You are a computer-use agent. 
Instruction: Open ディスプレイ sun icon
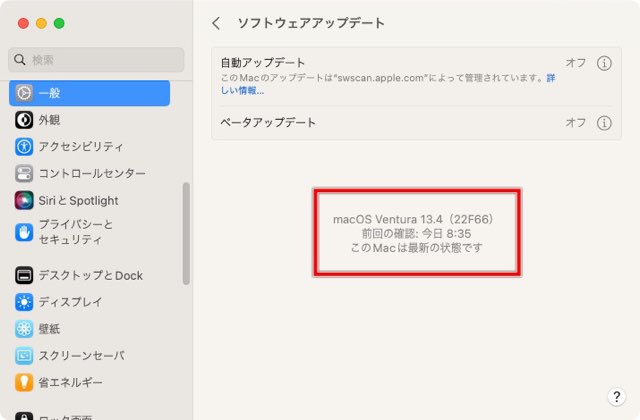pyautogui.click(x=24, y=302)
